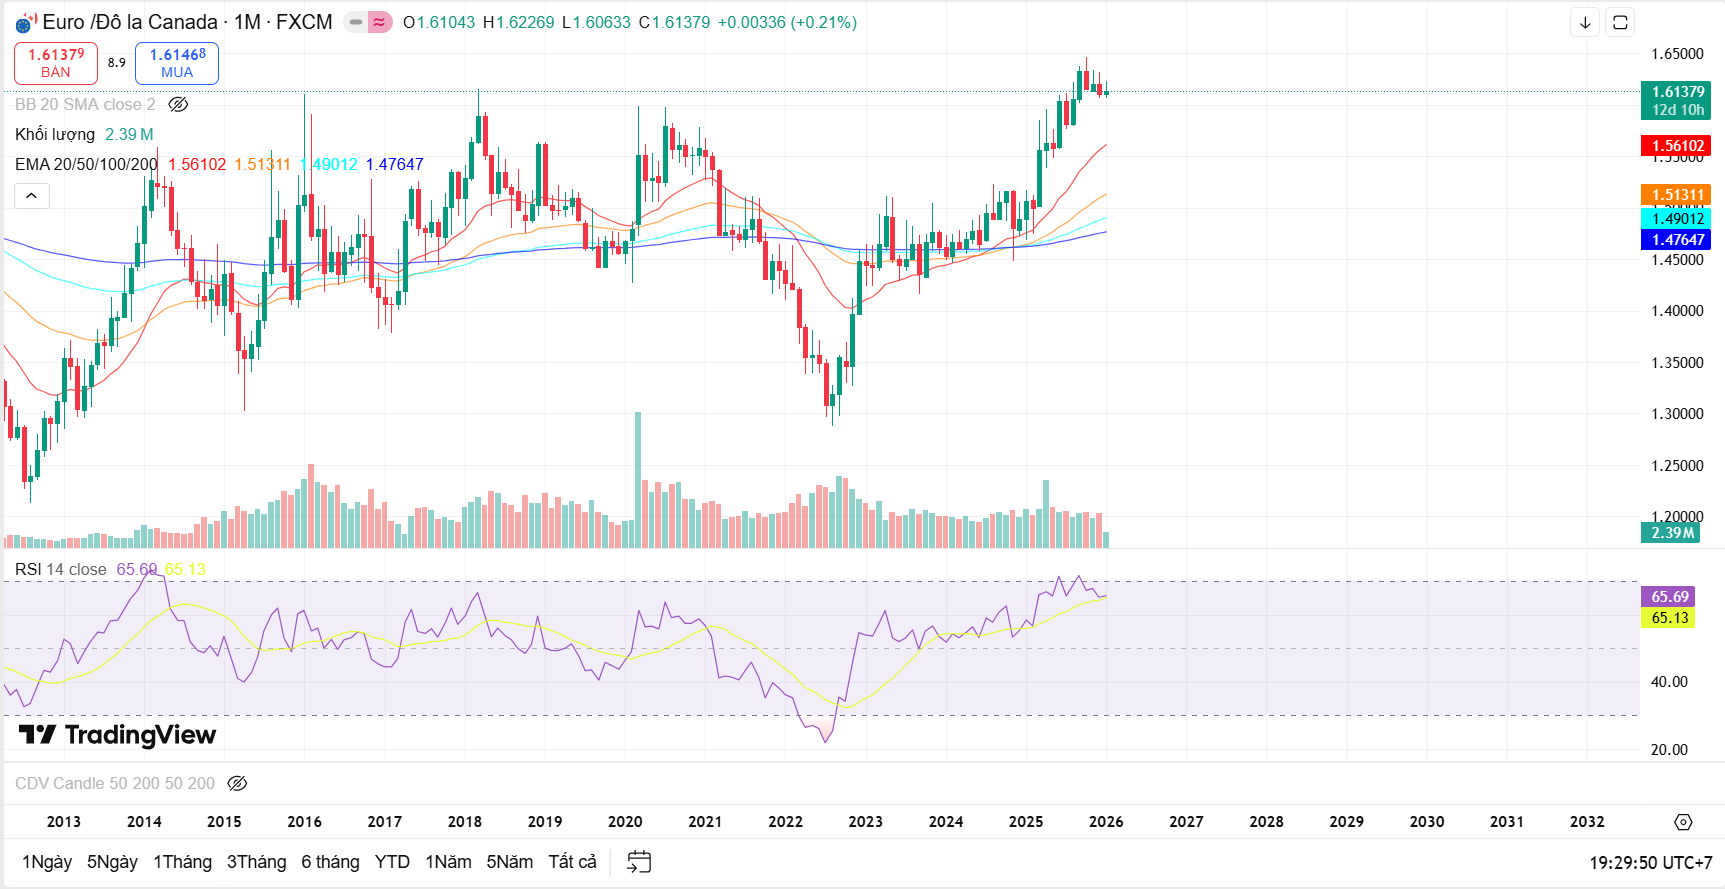The height and width of the screenshot is (889, 1725).
Task: Click the Euro/Canada currency flag icon
Action: 26,22
